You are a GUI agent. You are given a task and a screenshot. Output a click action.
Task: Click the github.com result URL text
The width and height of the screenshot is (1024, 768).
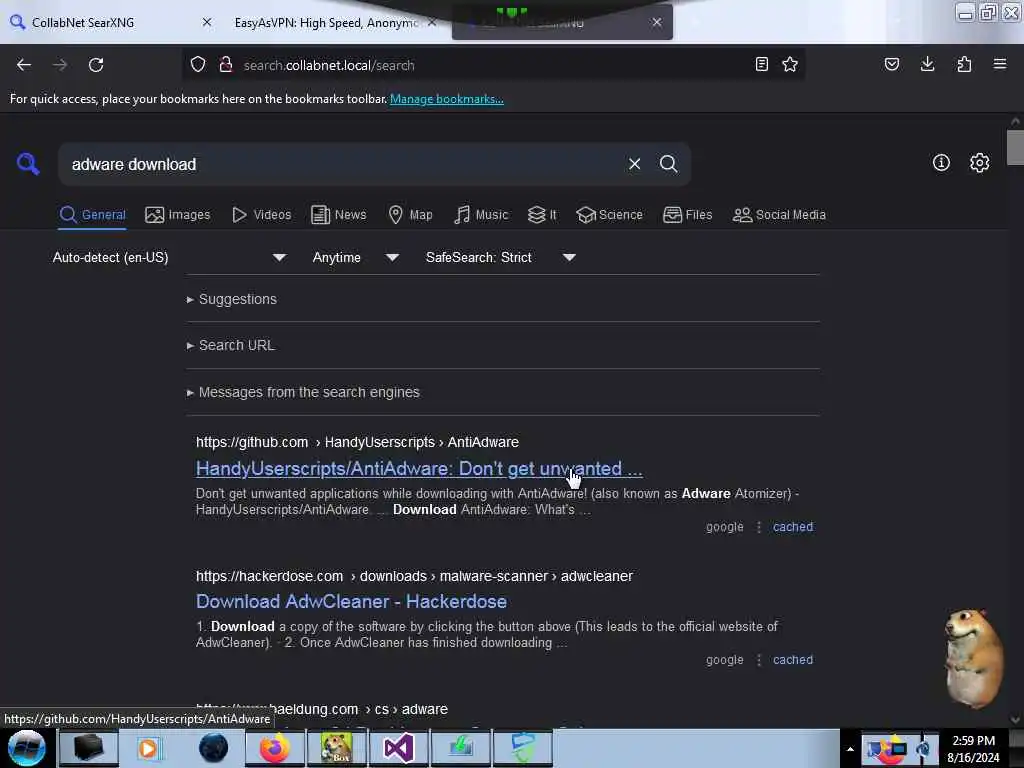coord(357,443)
